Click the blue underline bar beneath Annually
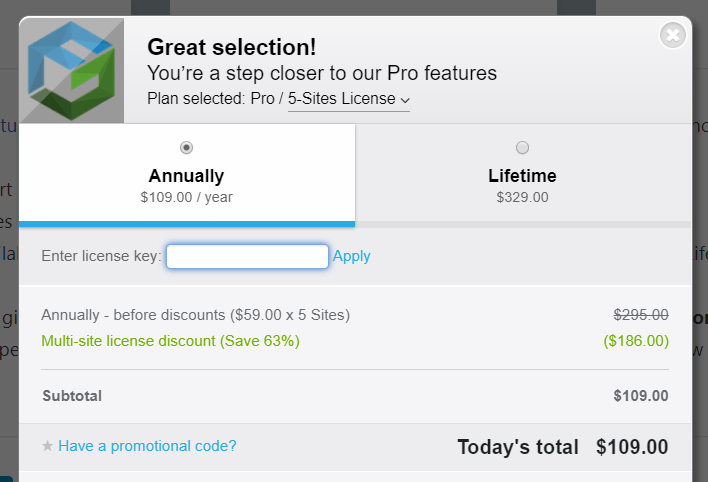The height and width of the screenshot is (482, 708). [187, 224]
